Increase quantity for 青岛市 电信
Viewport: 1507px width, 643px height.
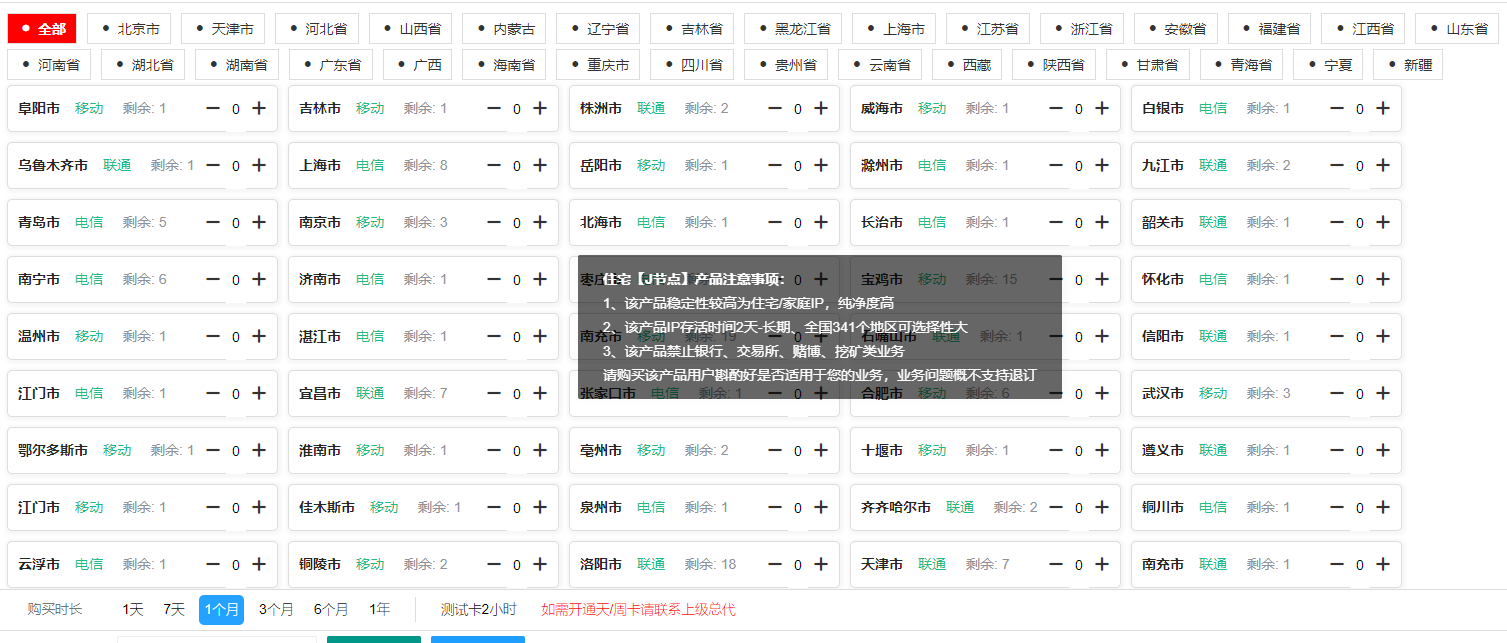257,222
